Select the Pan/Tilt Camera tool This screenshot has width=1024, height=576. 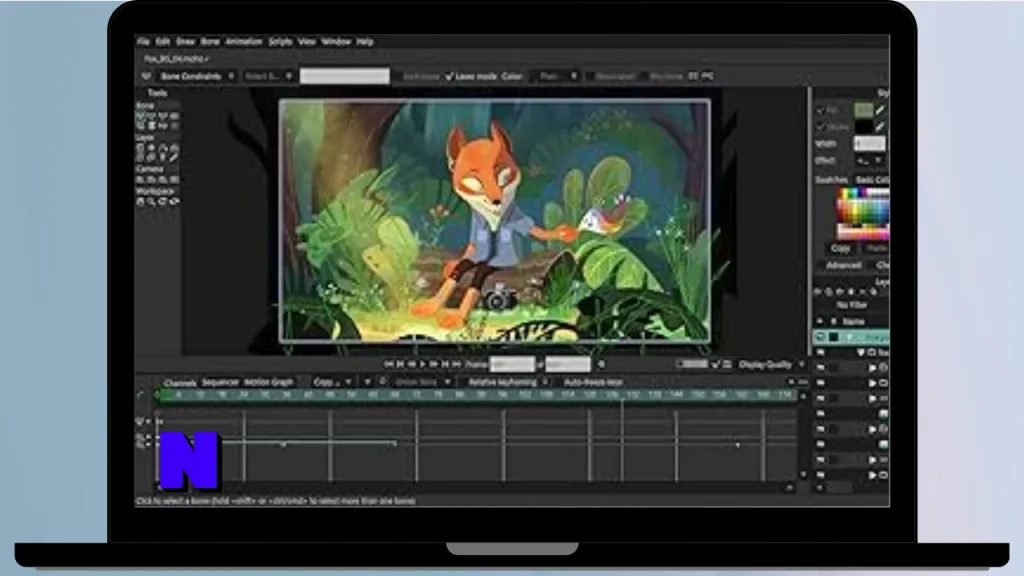point(174,180)
